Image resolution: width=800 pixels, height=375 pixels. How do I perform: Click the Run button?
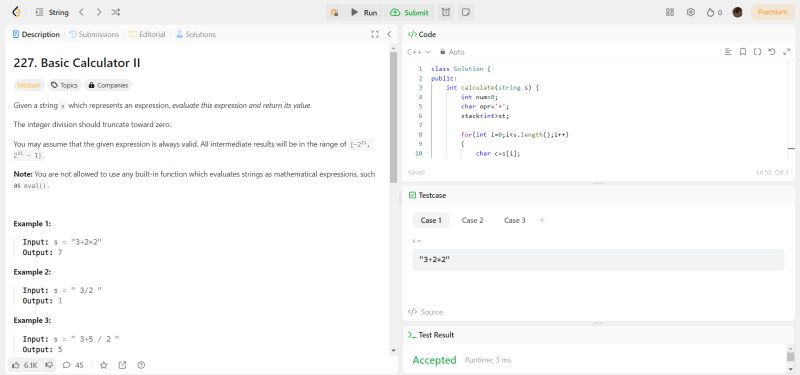pos(364,12)
